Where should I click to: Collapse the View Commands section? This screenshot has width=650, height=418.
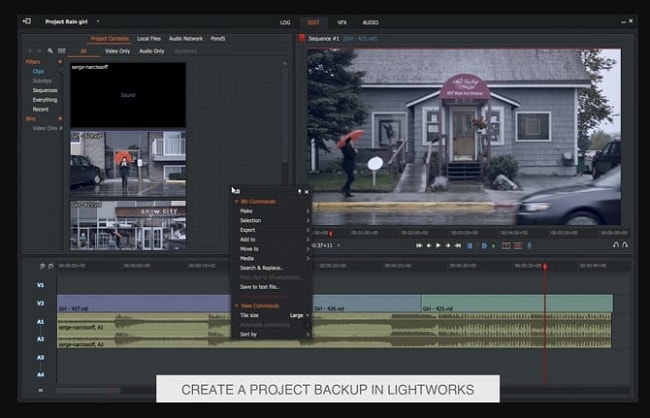click(237, 306)
